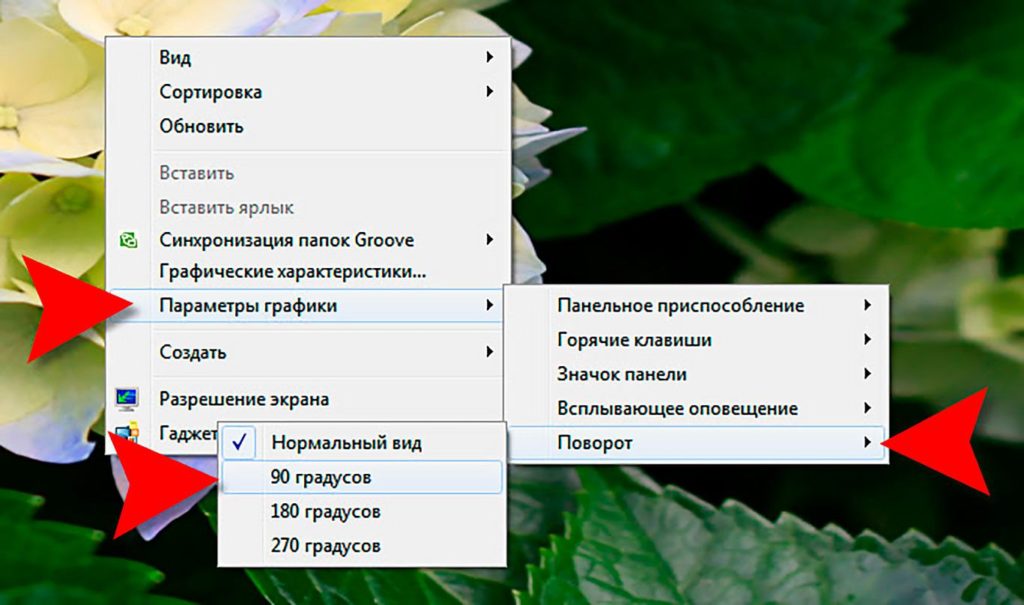Image resolution: width=1024 pixels, height=605 pixels.
Task: Pick 270 градусов rotation option
Action: click(x=325, y=546)
